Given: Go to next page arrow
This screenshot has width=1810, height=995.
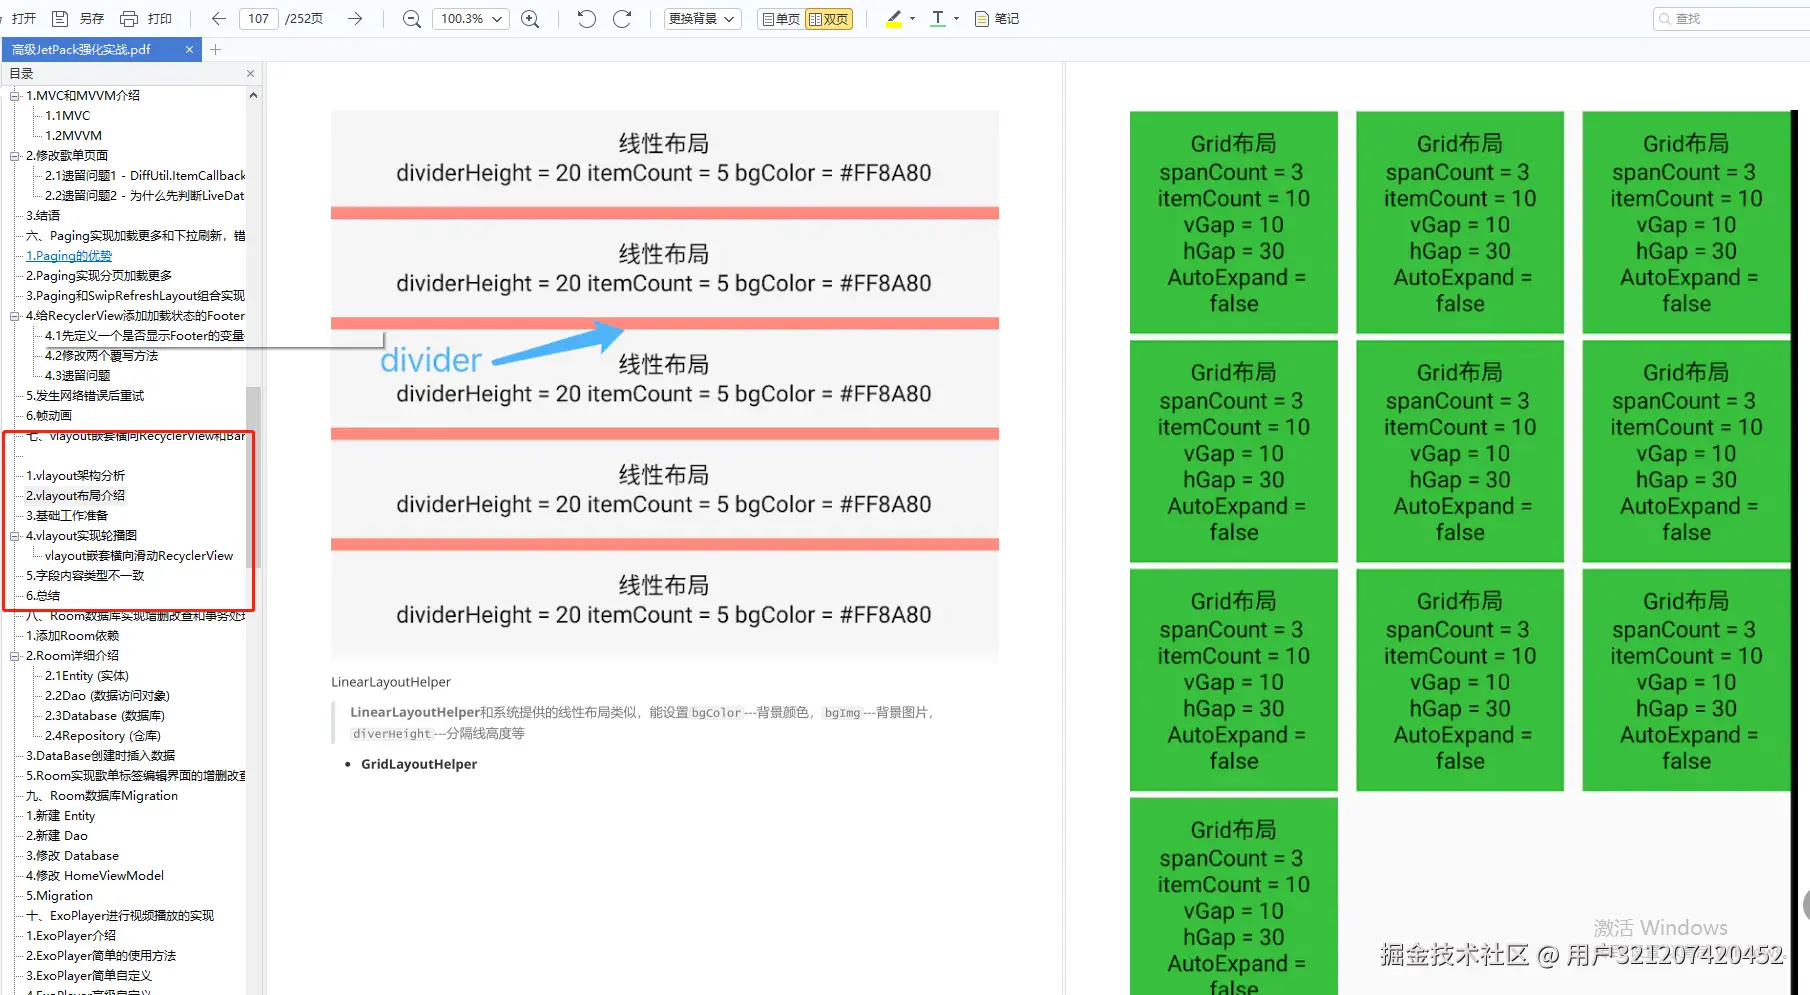Looking at the screenshot, I should 355,18.
